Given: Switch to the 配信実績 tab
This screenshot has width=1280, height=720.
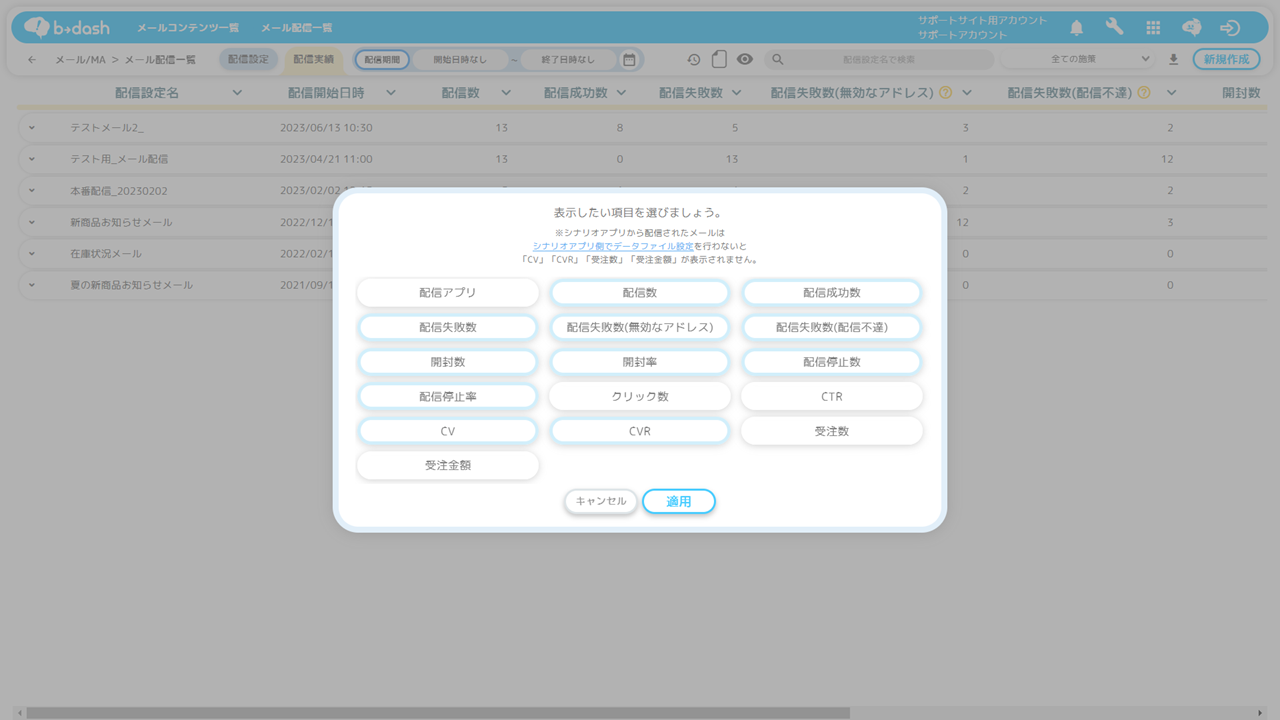Looking at the screenshot, I should point(313,60).
